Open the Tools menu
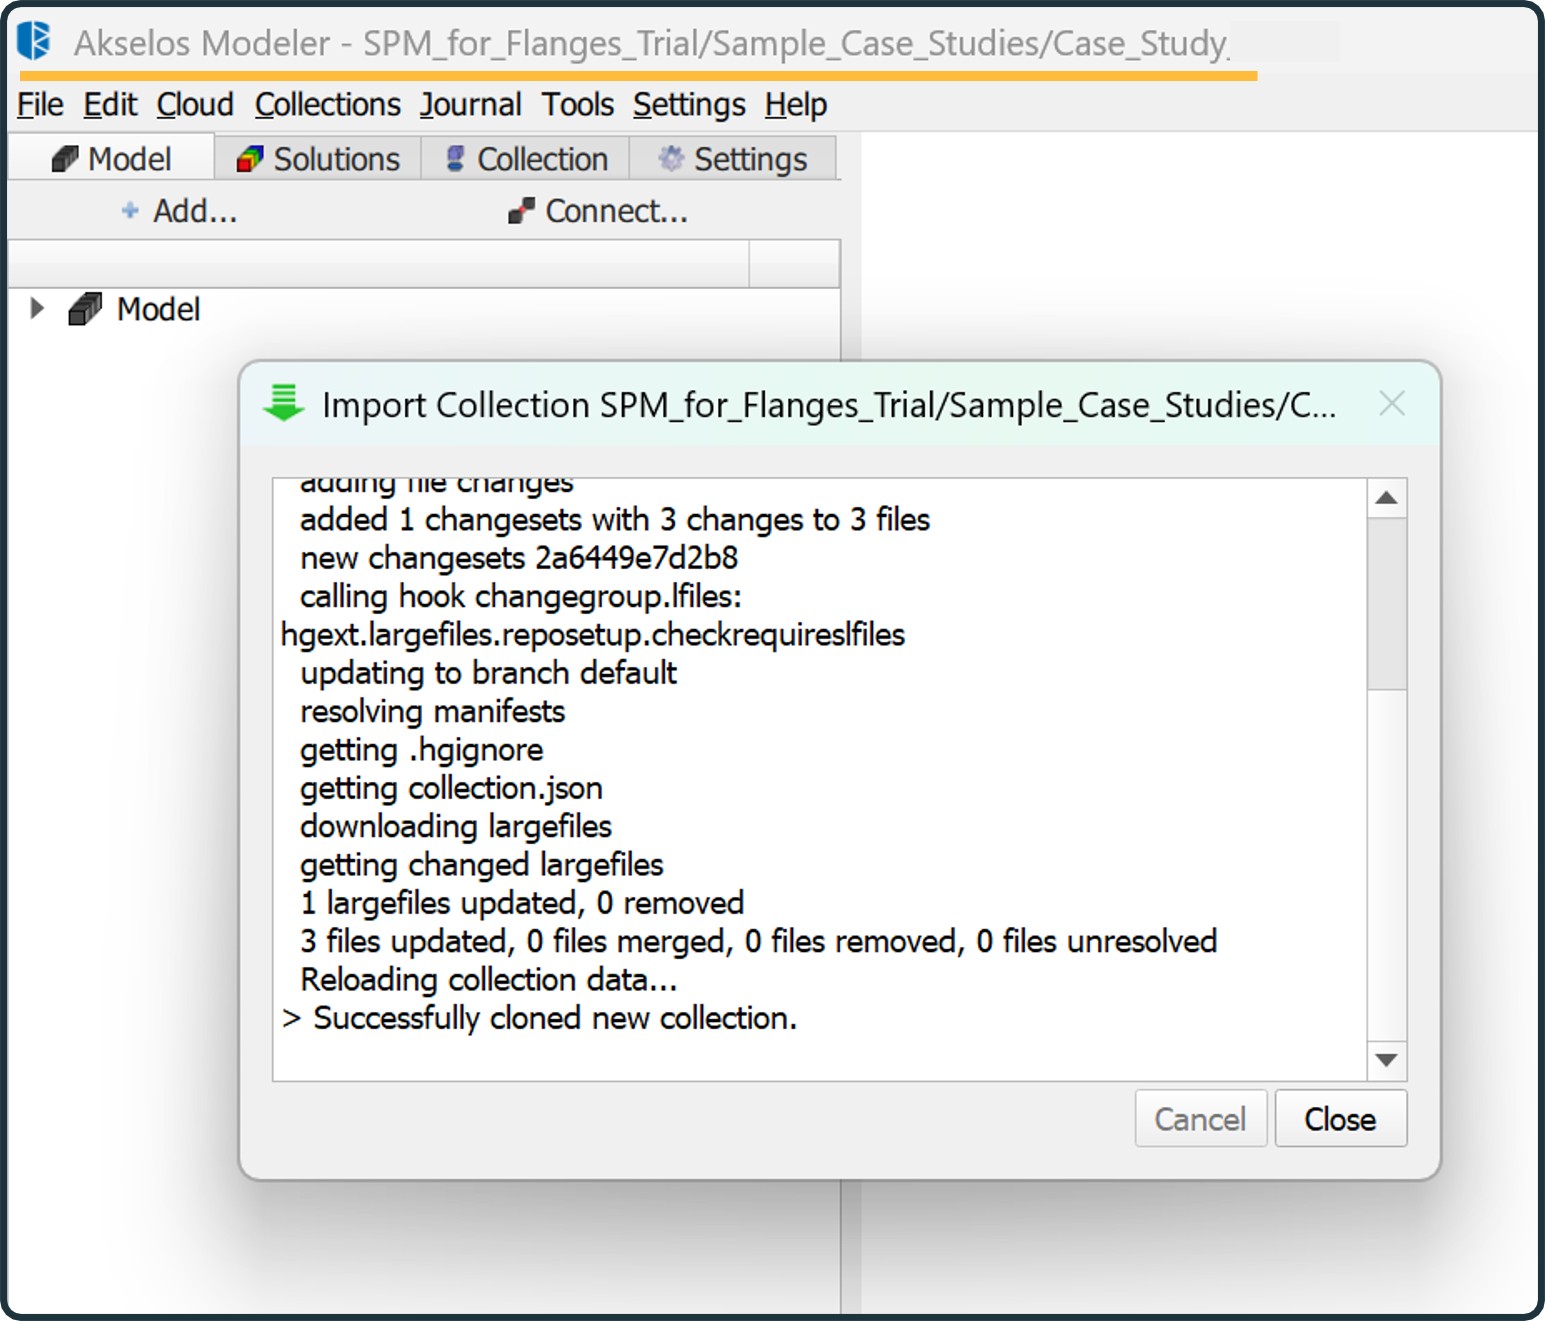 point(578,104)
